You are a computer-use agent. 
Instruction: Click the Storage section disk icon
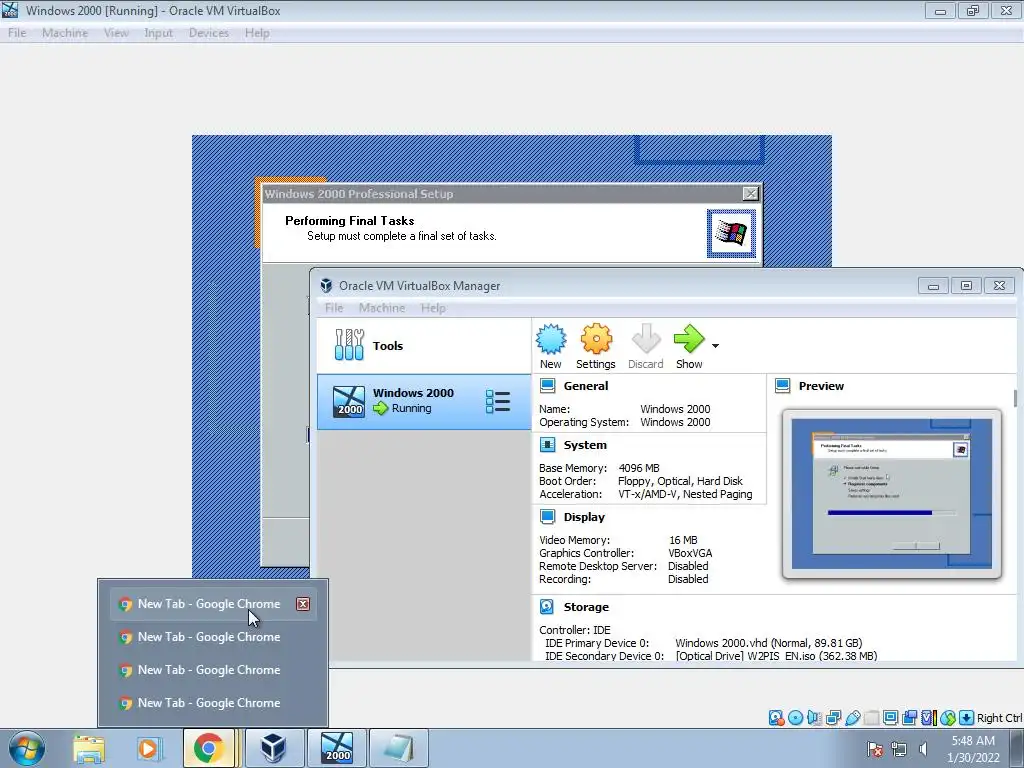547,607
